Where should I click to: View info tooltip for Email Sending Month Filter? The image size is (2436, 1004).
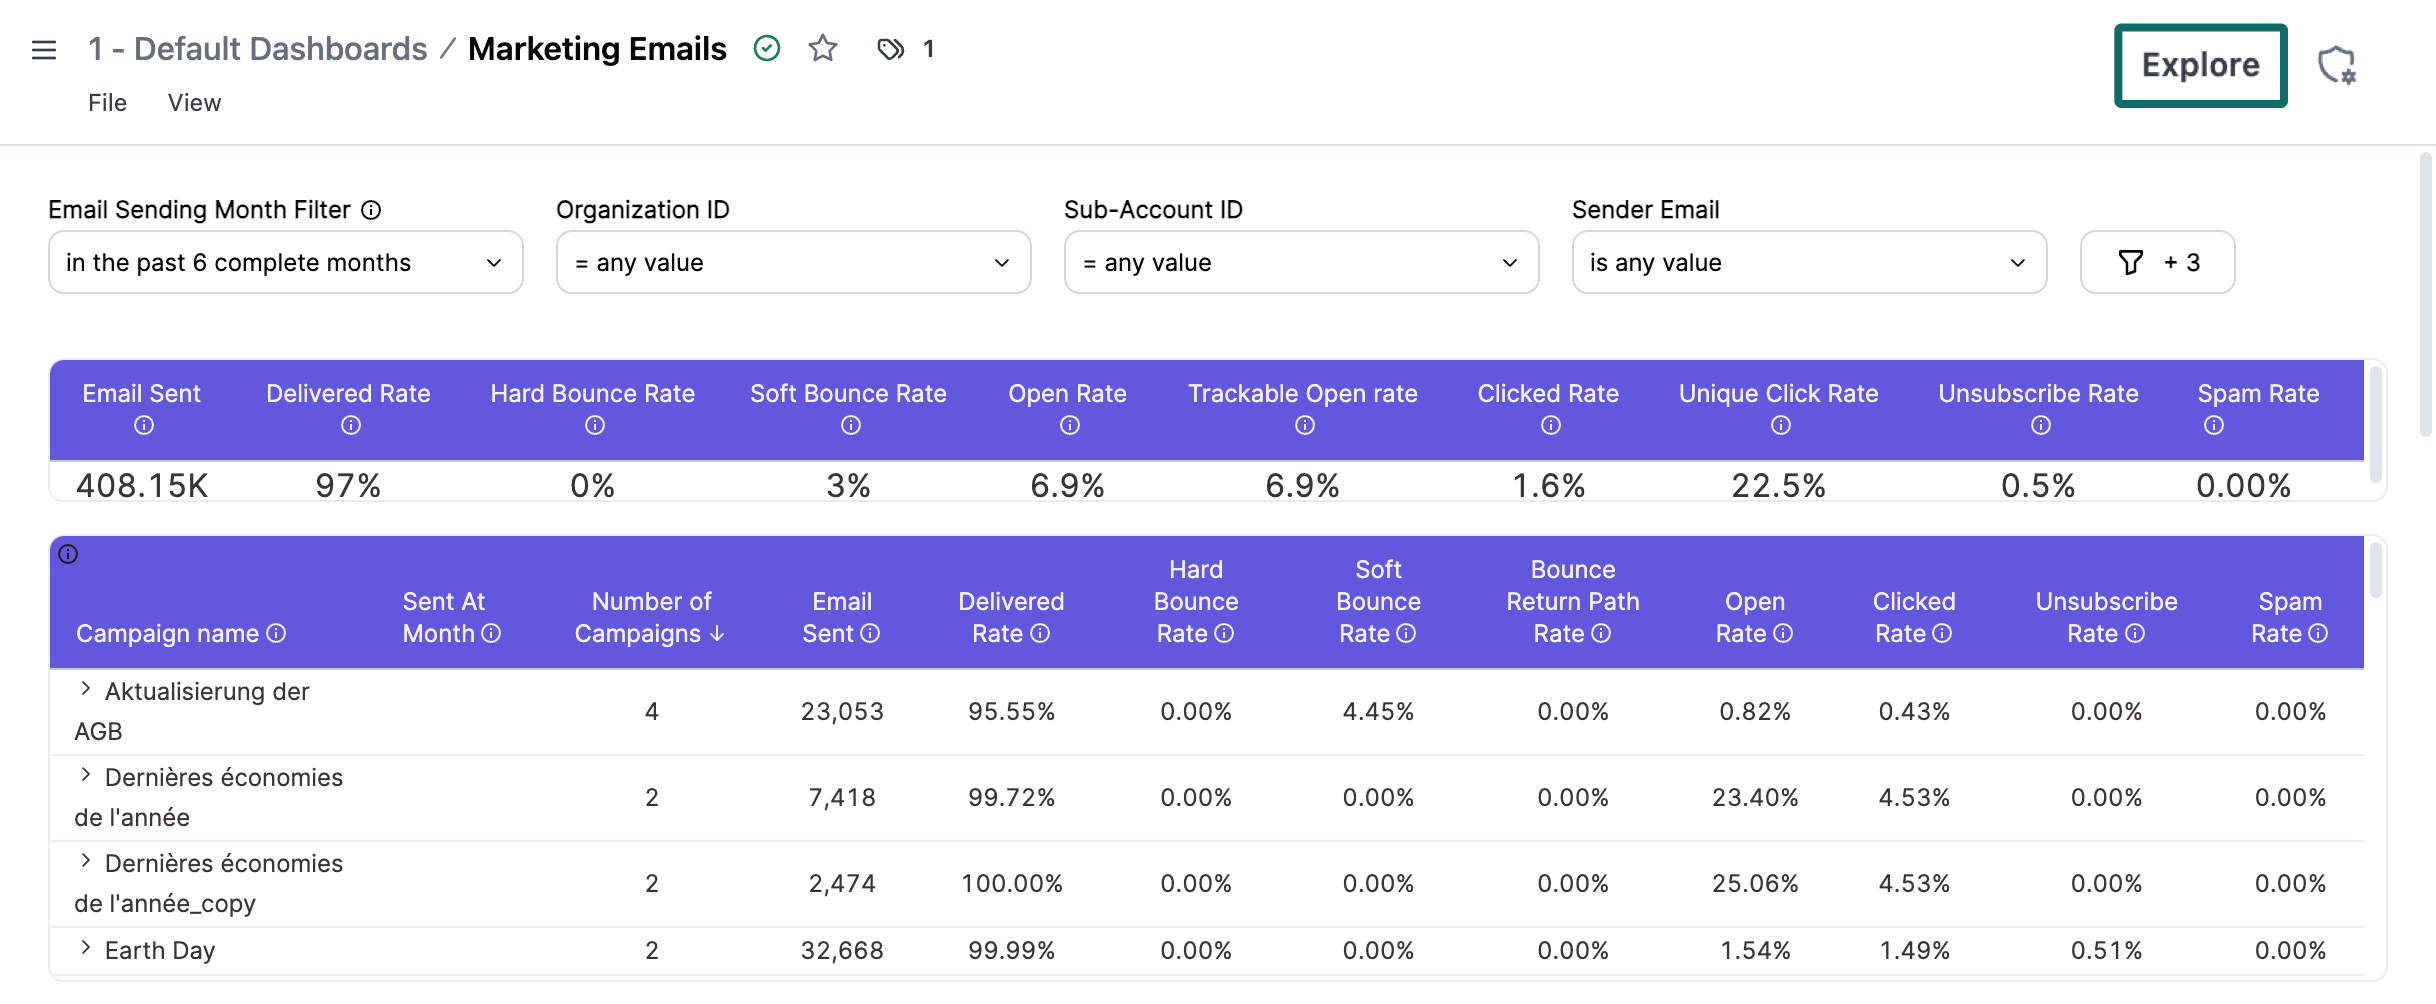(371, 210)
